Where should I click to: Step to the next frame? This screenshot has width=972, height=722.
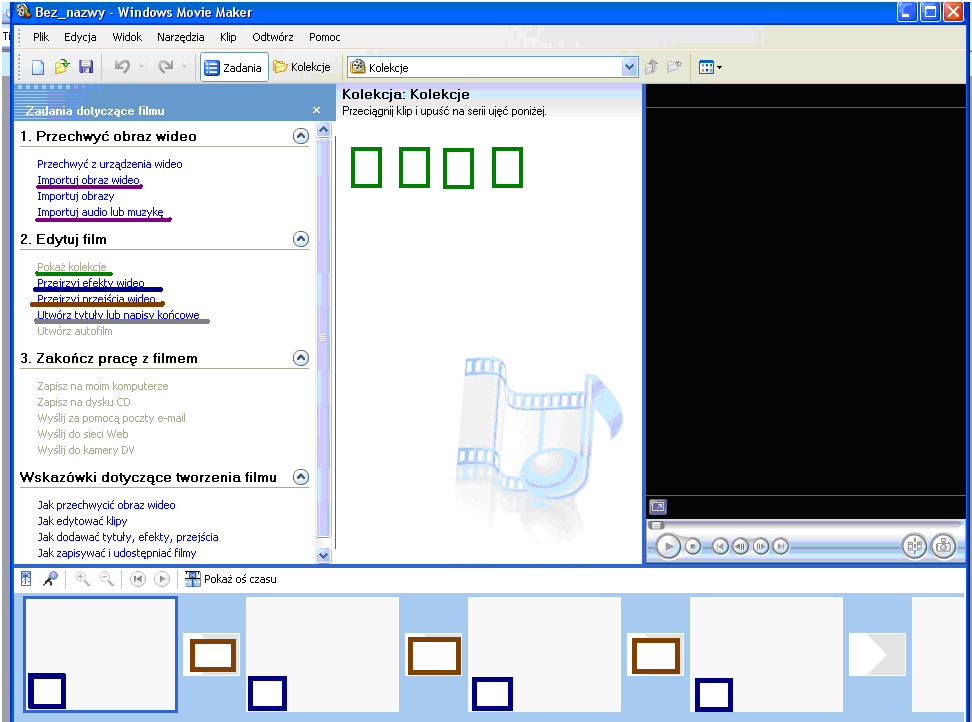[x=761, y=547]
